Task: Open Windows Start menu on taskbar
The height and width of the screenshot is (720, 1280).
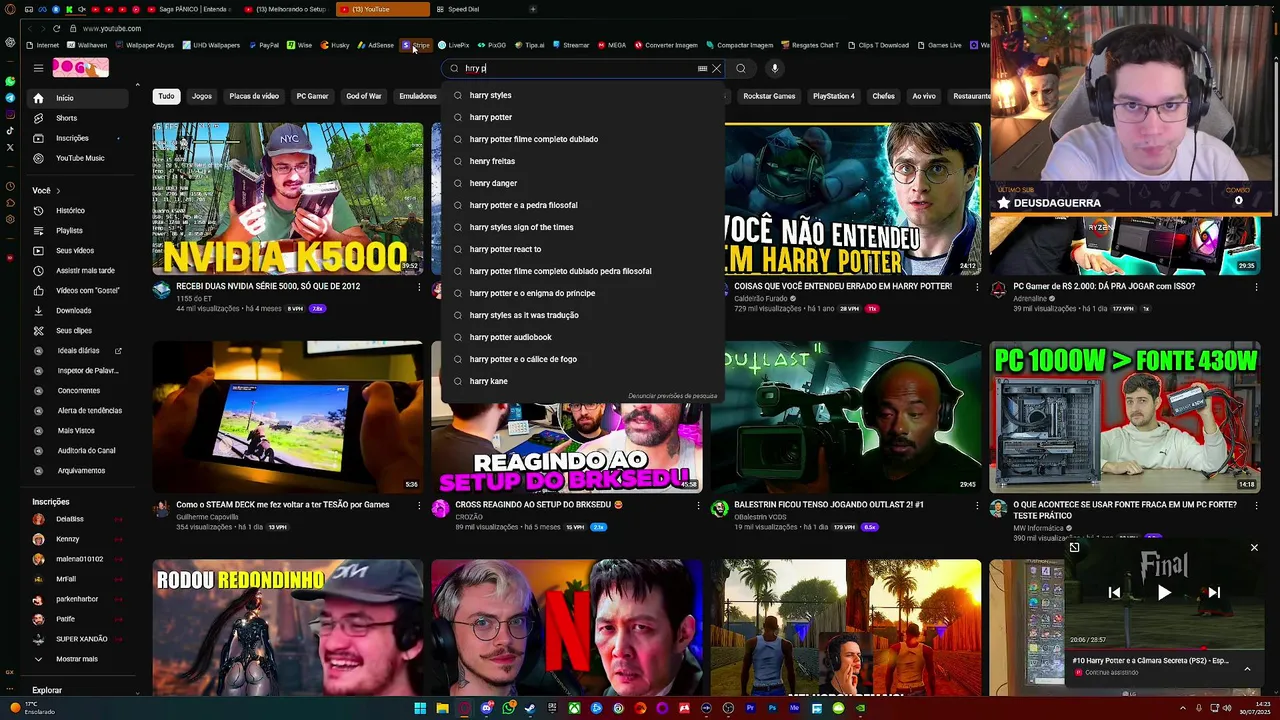Action: [x=421, y=708]
